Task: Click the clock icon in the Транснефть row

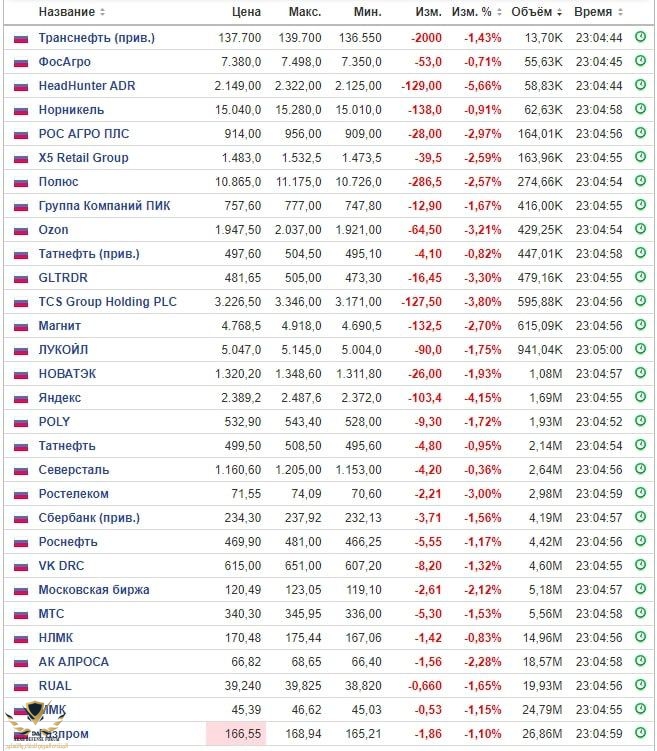Action: [x=641, y=37]
